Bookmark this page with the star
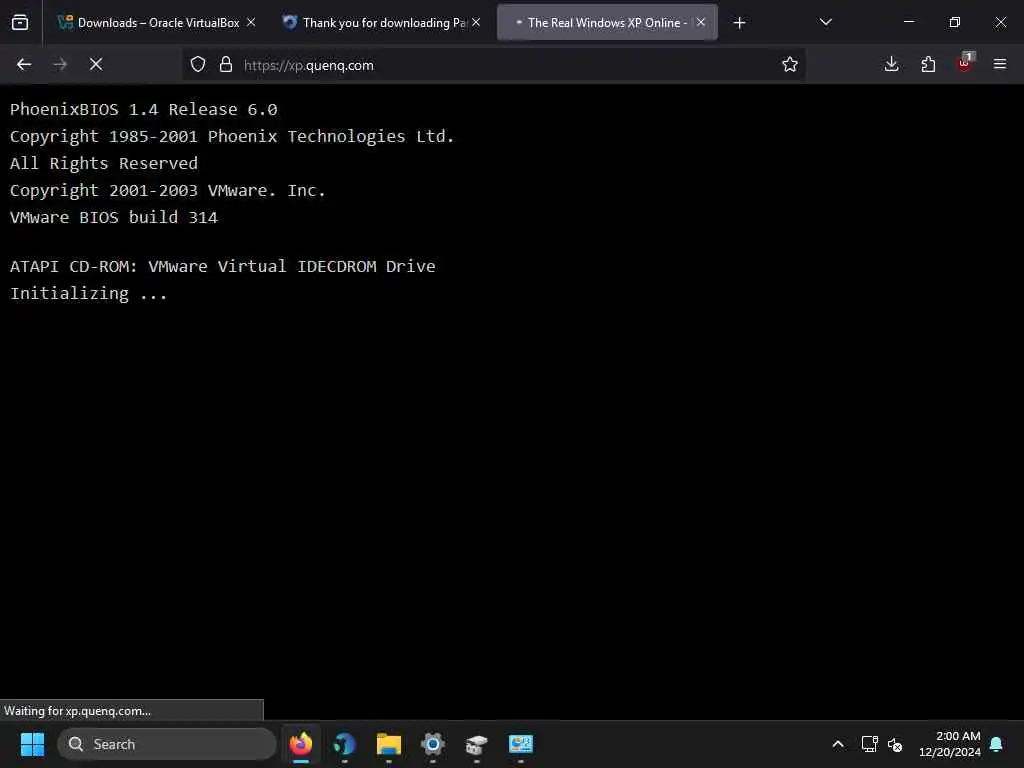The height and width of the screenshot is (768, 1024). (790, 64)
